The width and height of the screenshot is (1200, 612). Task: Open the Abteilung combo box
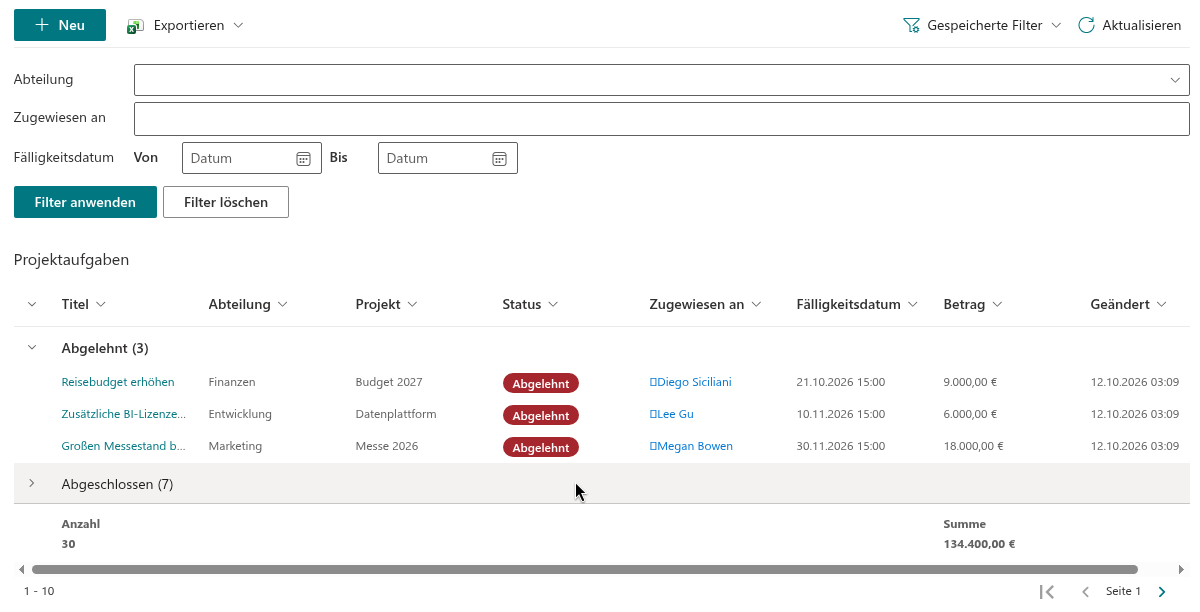(x=662, y=80)
